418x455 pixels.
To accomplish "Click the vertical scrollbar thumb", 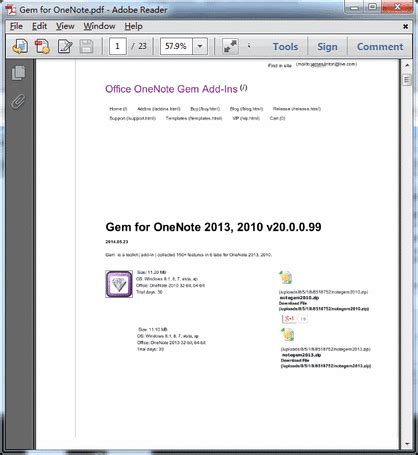I will click(407, 80).
